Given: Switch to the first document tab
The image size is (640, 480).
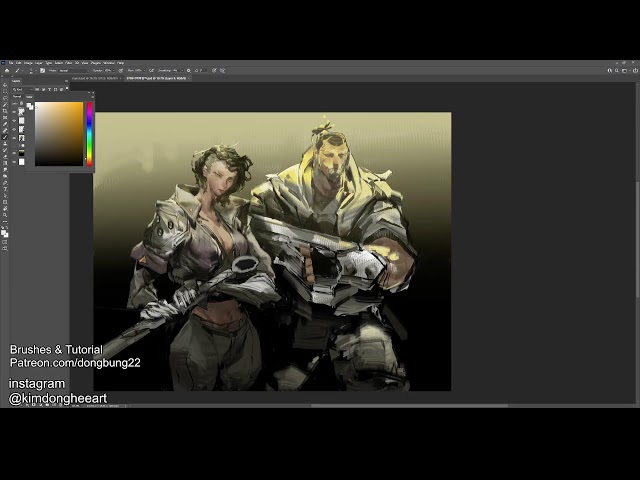Looking at the screenshot, I should 96,78.
